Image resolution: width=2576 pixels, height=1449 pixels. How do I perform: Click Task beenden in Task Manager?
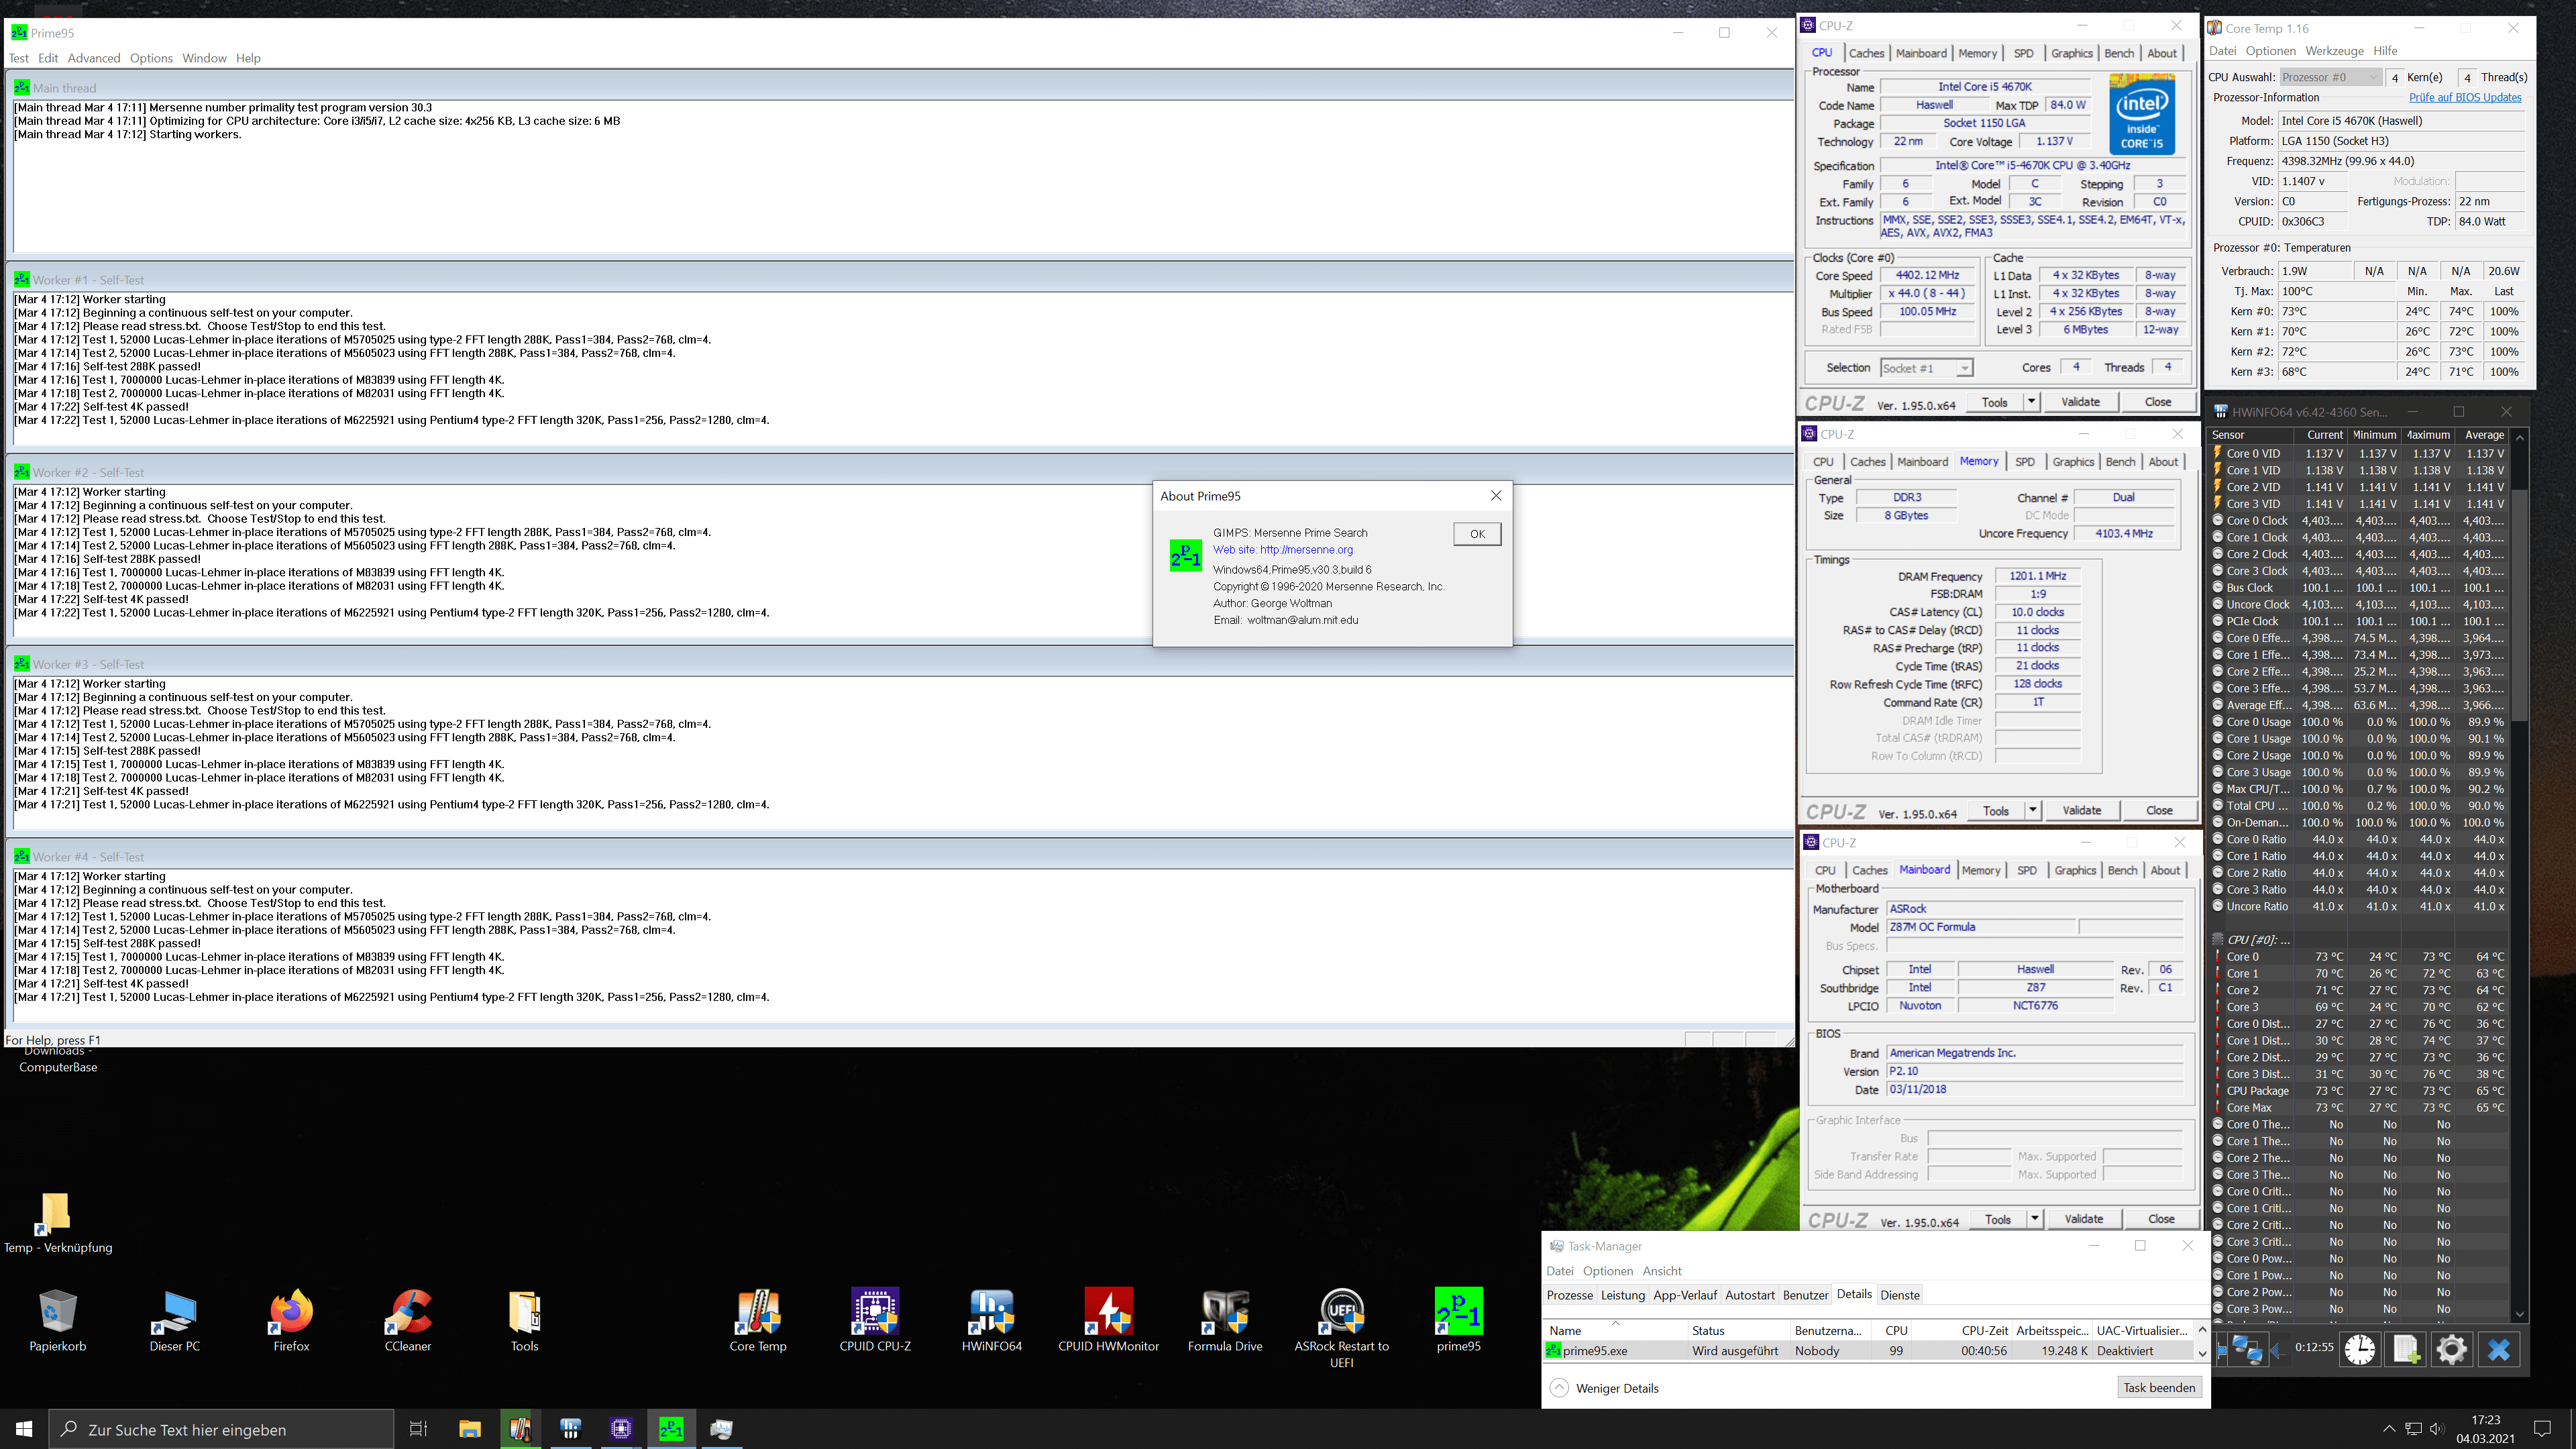click(2159, 1388)
